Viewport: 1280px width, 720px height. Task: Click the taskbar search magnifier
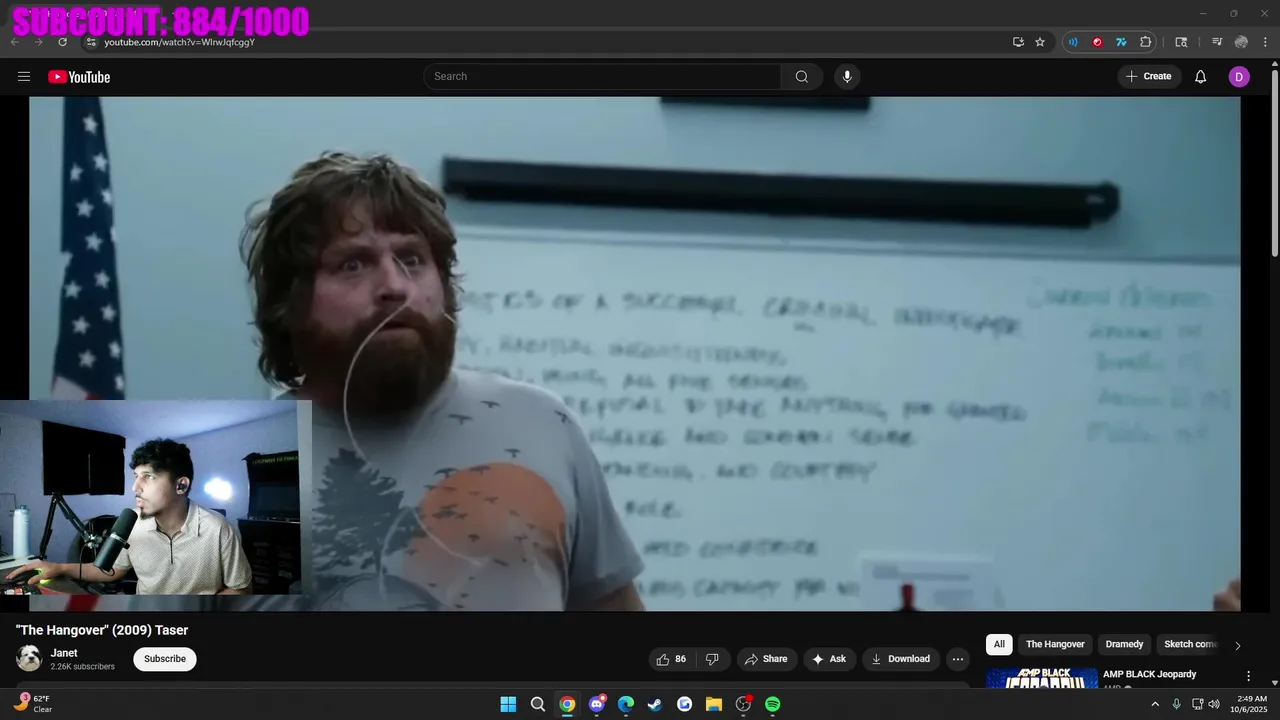[538, 704]
